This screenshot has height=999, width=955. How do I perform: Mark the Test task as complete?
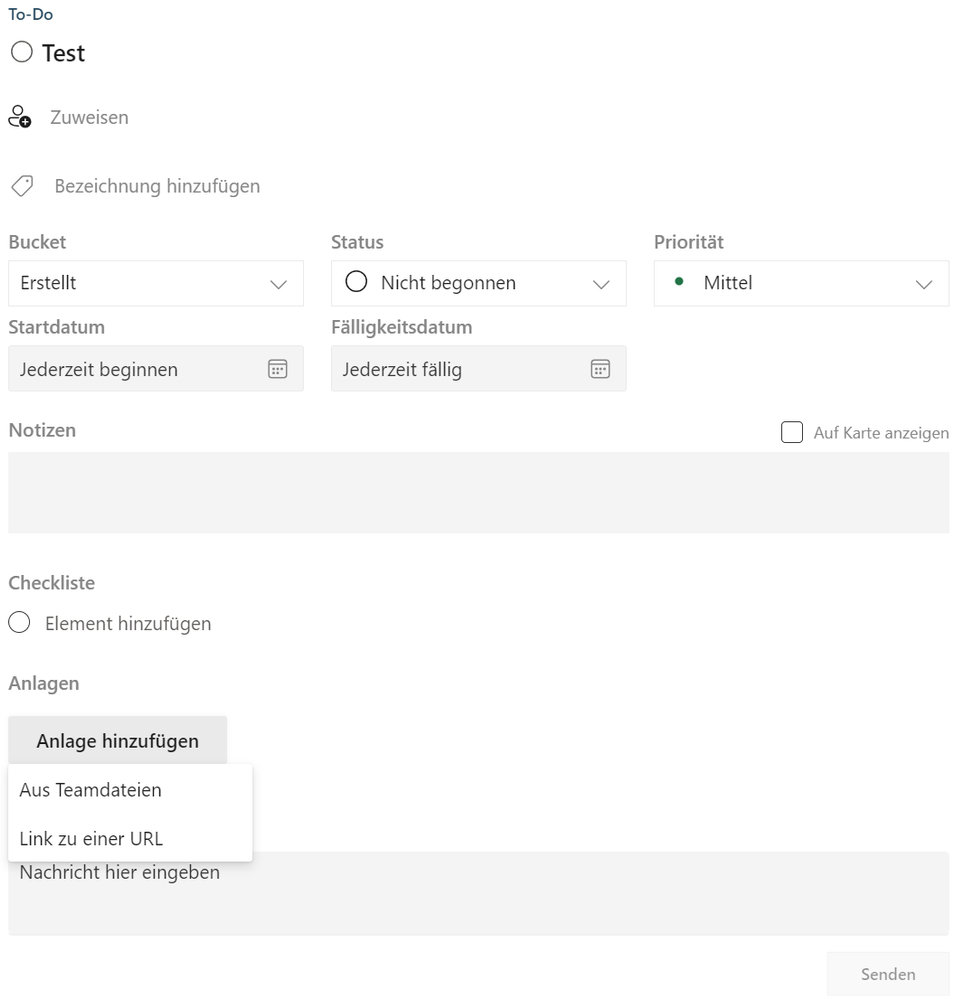point(21,53)
